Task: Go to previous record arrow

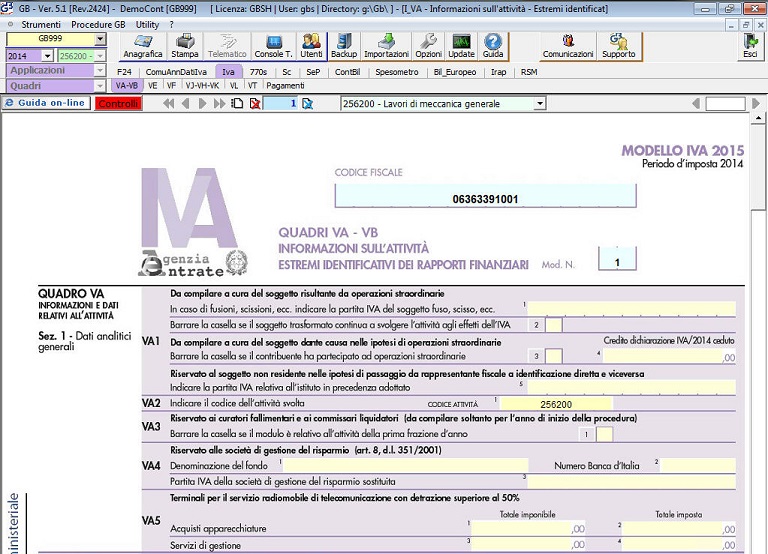Action: click(x=185, y=104)
